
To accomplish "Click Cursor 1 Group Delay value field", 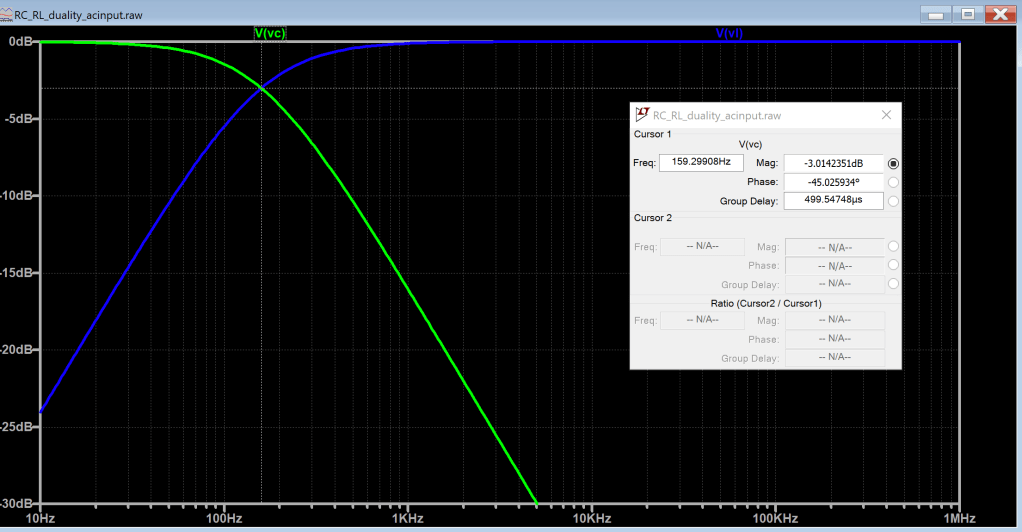I will coord(833,201).
